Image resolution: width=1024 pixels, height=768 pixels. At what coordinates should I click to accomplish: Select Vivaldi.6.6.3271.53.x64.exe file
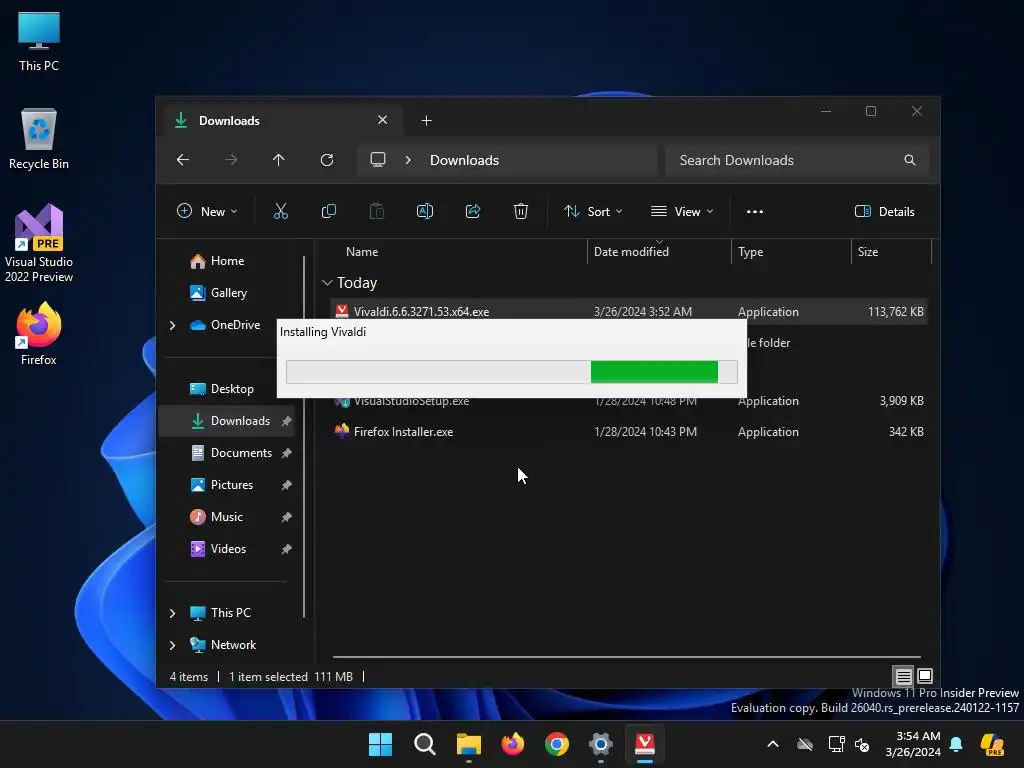click(x=628, y=312)
